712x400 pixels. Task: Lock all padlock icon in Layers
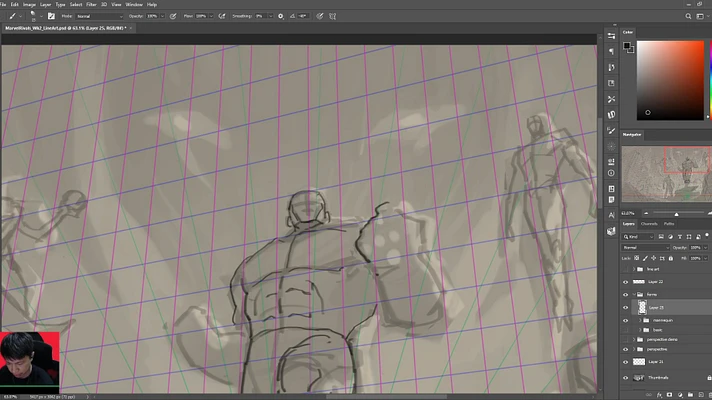pyautogui.click(x=671, y=258)
